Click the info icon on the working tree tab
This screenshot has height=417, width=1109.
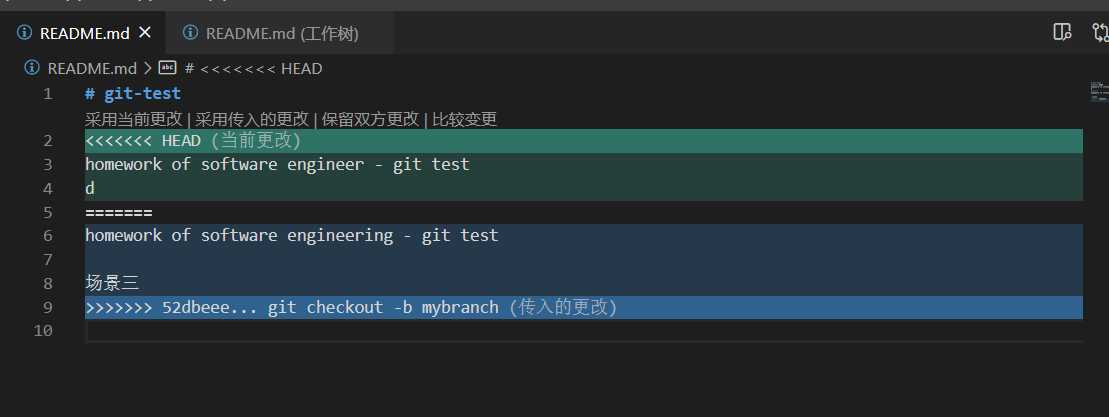pyautogui.click(x=190, y=33)
